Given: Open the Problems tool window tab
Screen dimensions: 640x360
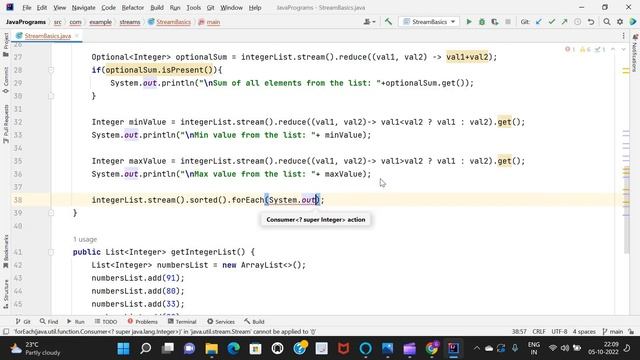Looking at the screenshot, I should coord(142,322).
